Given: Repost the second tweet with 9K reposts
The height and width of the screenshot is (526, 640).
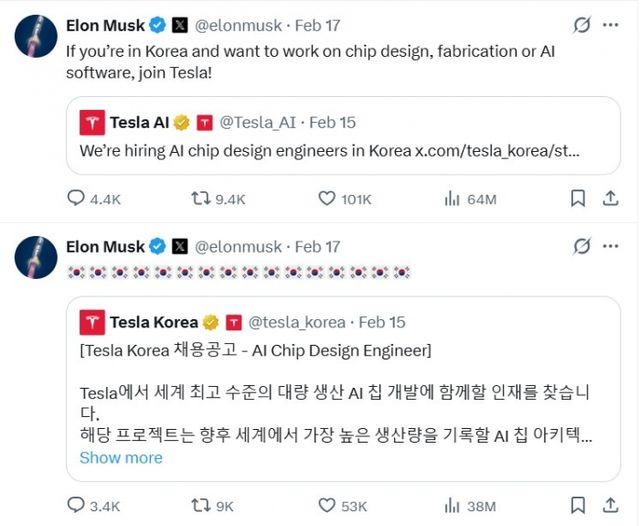Looking at the screenshot, I should coord(200,506).
